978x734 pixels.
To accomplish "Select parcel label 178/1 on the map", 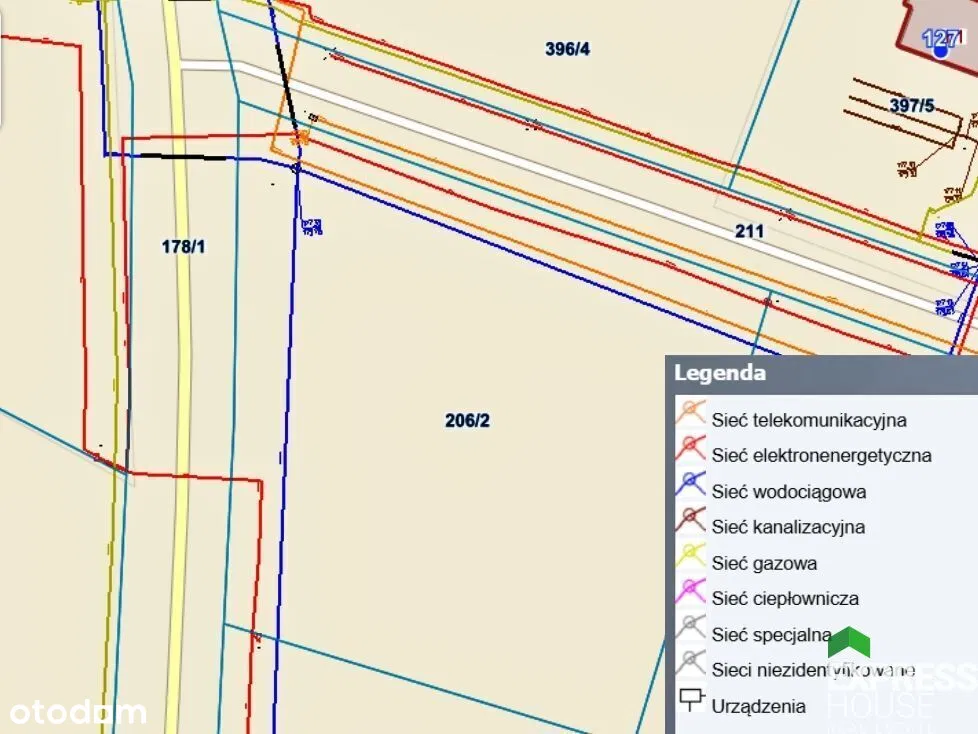I will (183, 246).
